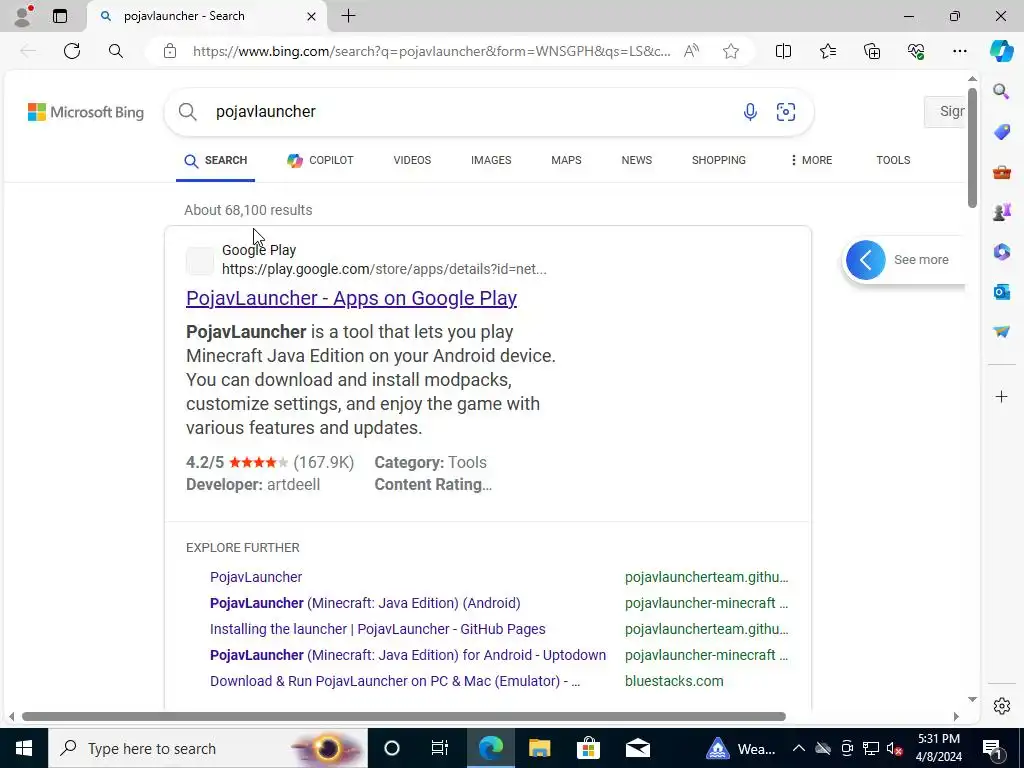Expand the MORE dropdown
The image size is (1024, 768).
click(x=811, y=161)
